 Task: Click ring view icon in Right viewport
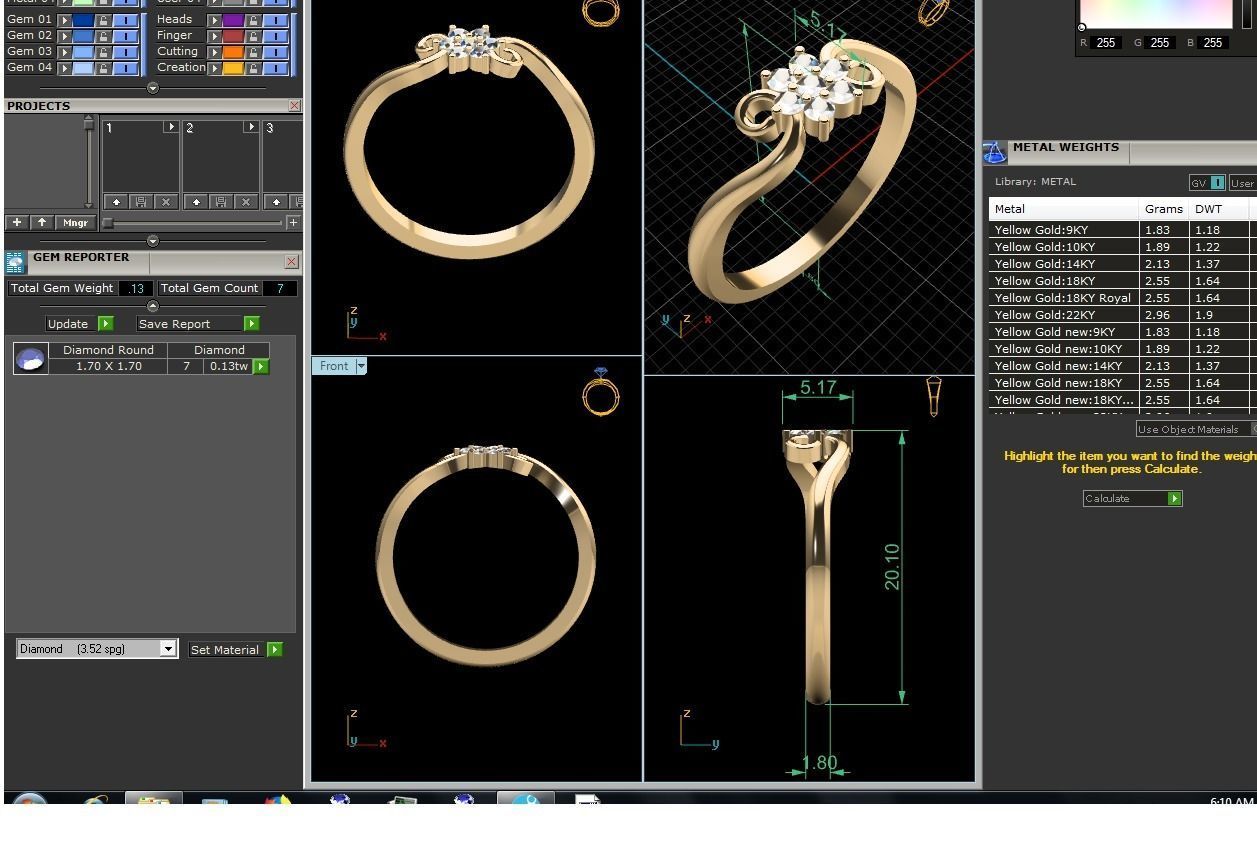tap(933, 396)
